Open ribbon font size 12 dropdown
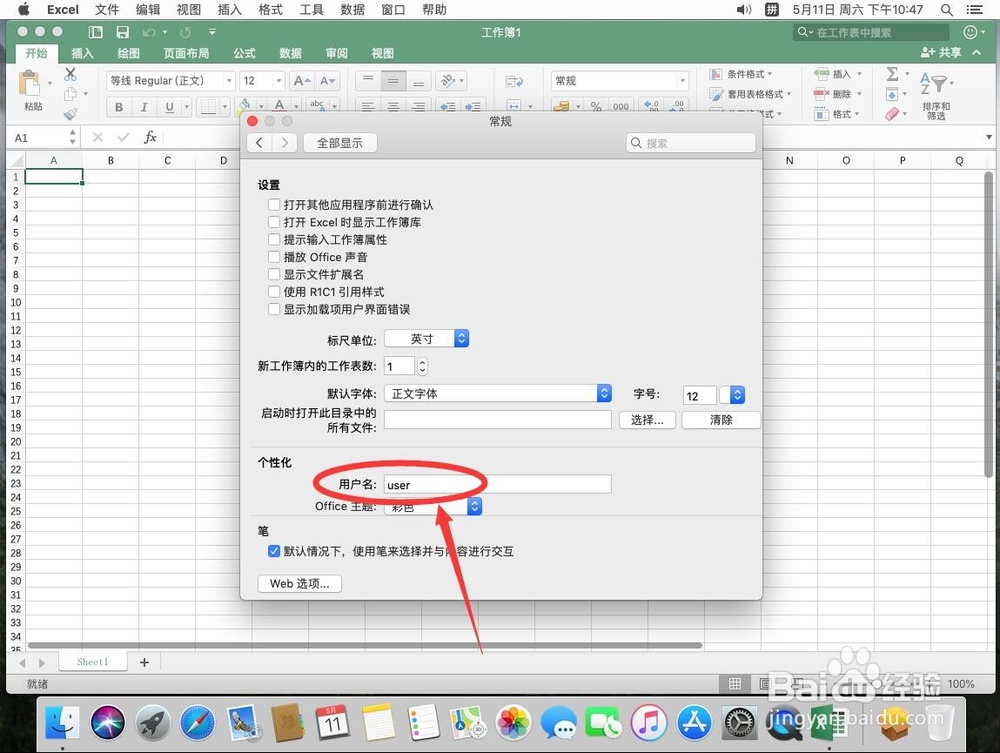The height and width of the screenshot is (753, 1000). point(279,81)
